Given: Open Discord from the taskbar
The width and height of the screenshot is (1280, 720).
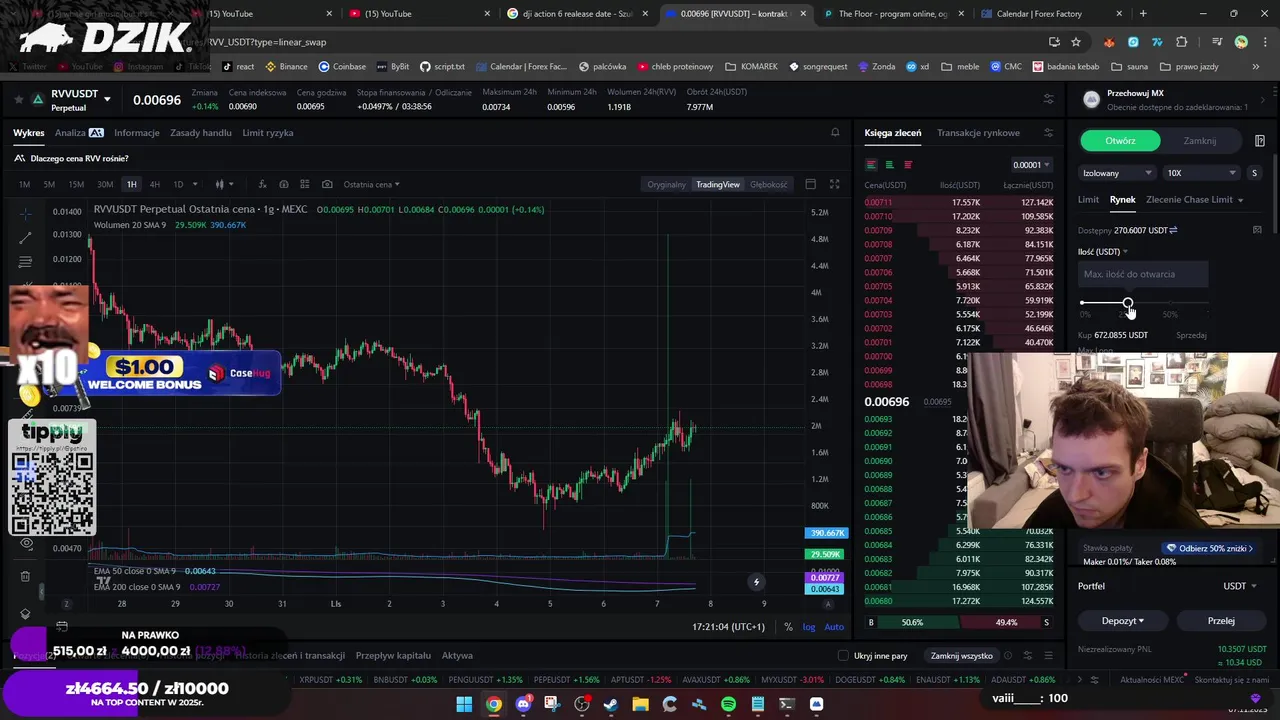Looking at the screenshot, I should click(522, 704).
